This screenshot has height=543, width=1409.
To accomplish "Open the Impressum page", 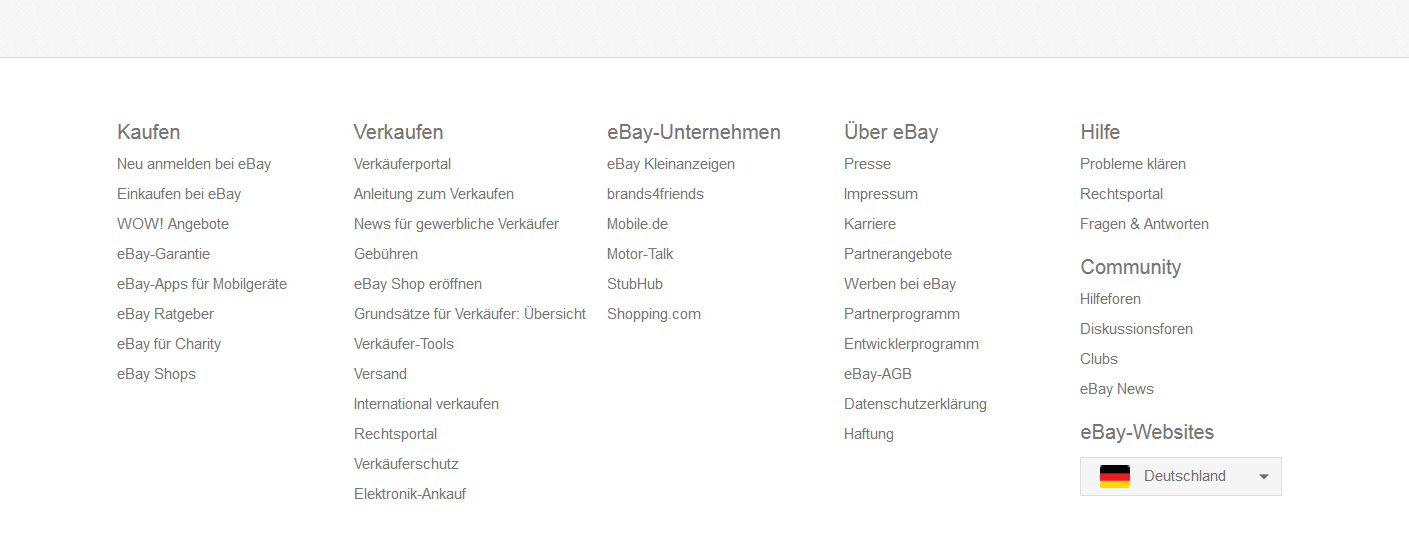I will [x=881, y=194].
